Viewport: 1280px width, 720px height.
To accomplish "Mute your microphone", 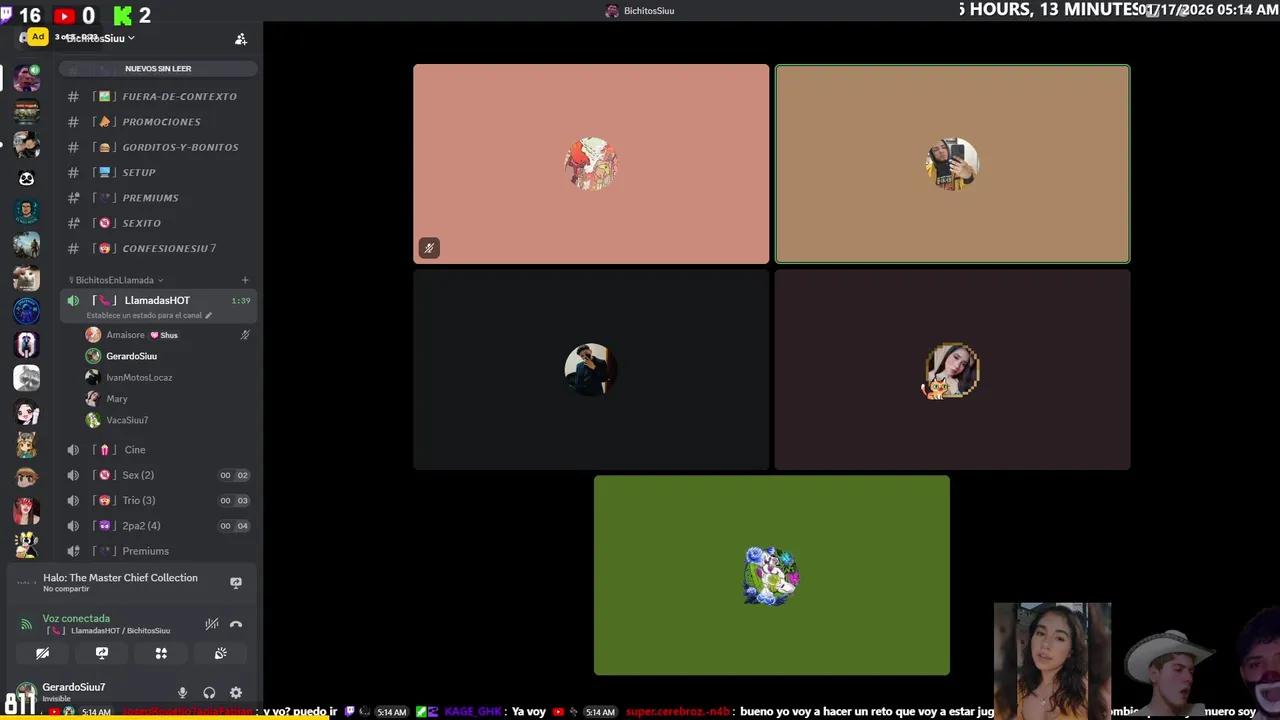I will click(x=182, y=692).
